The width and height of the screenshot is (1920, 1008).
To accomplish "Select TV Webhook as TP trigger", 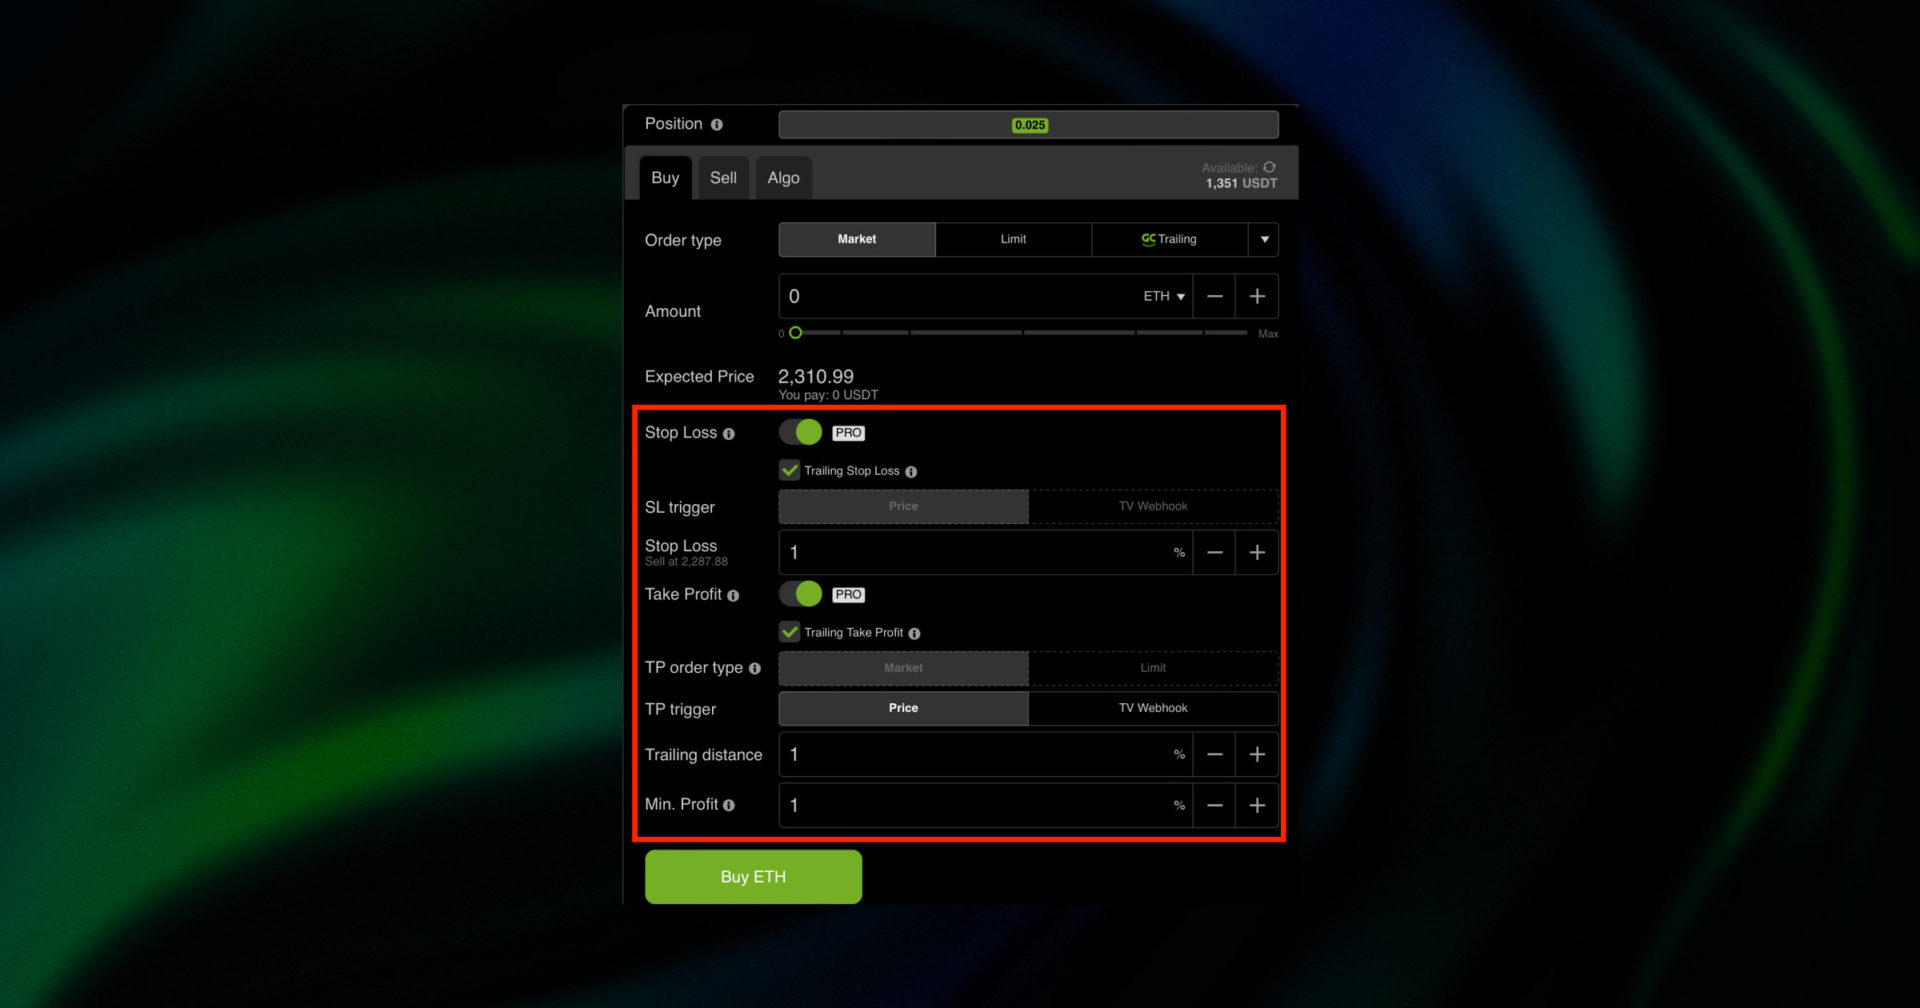I will (x=1152, y=708).
